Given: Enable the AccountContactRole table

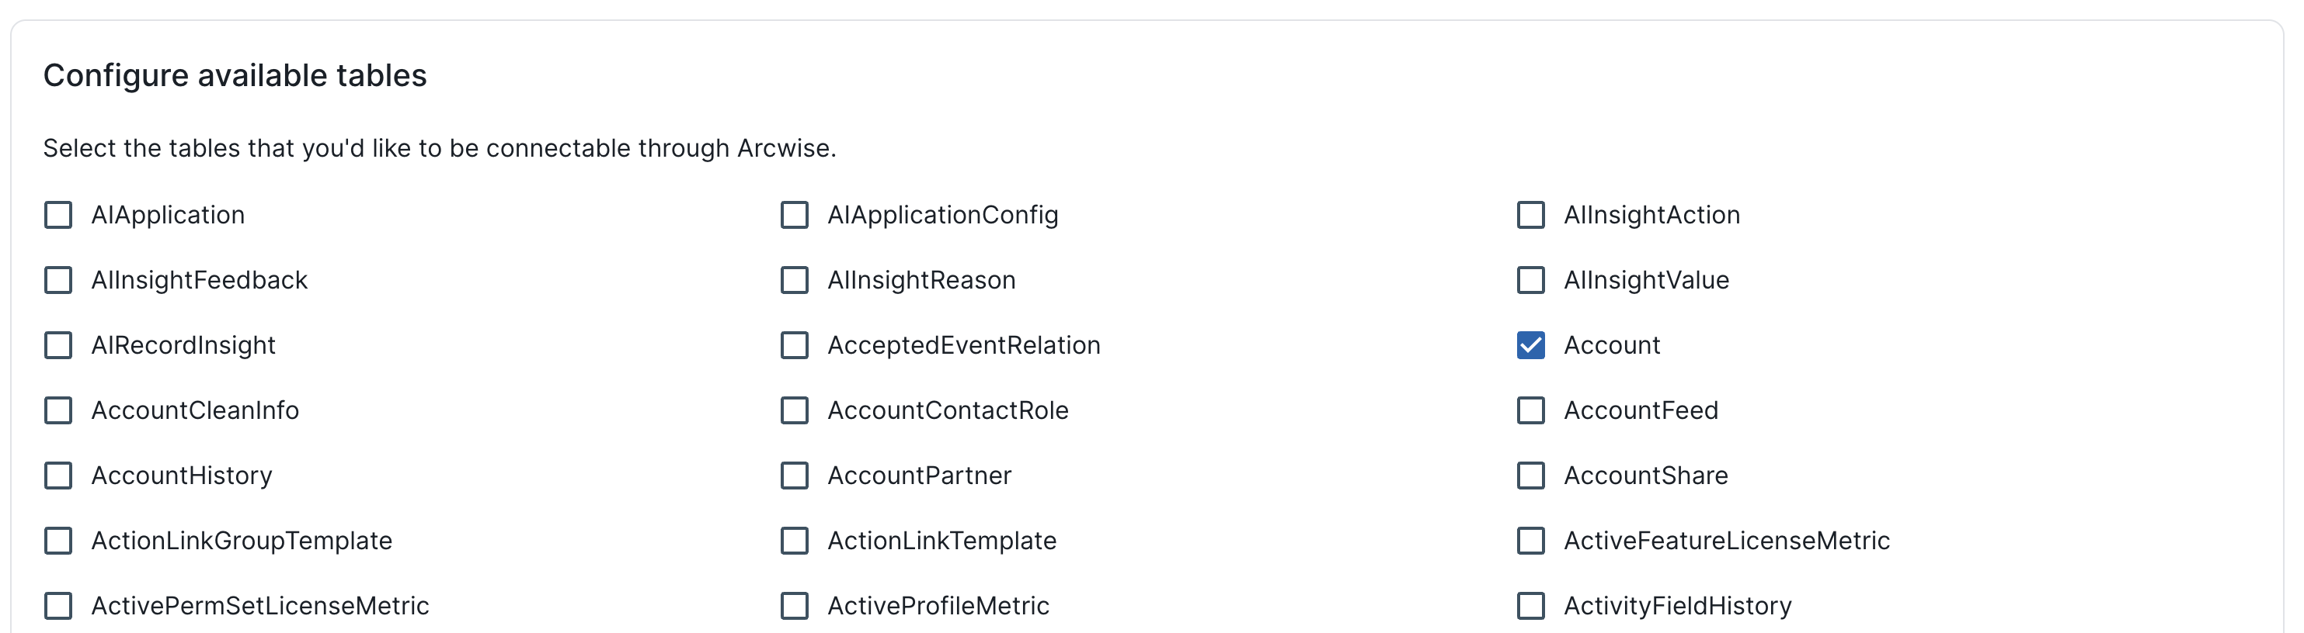Looking at the screenshot, I should point(794,410).
